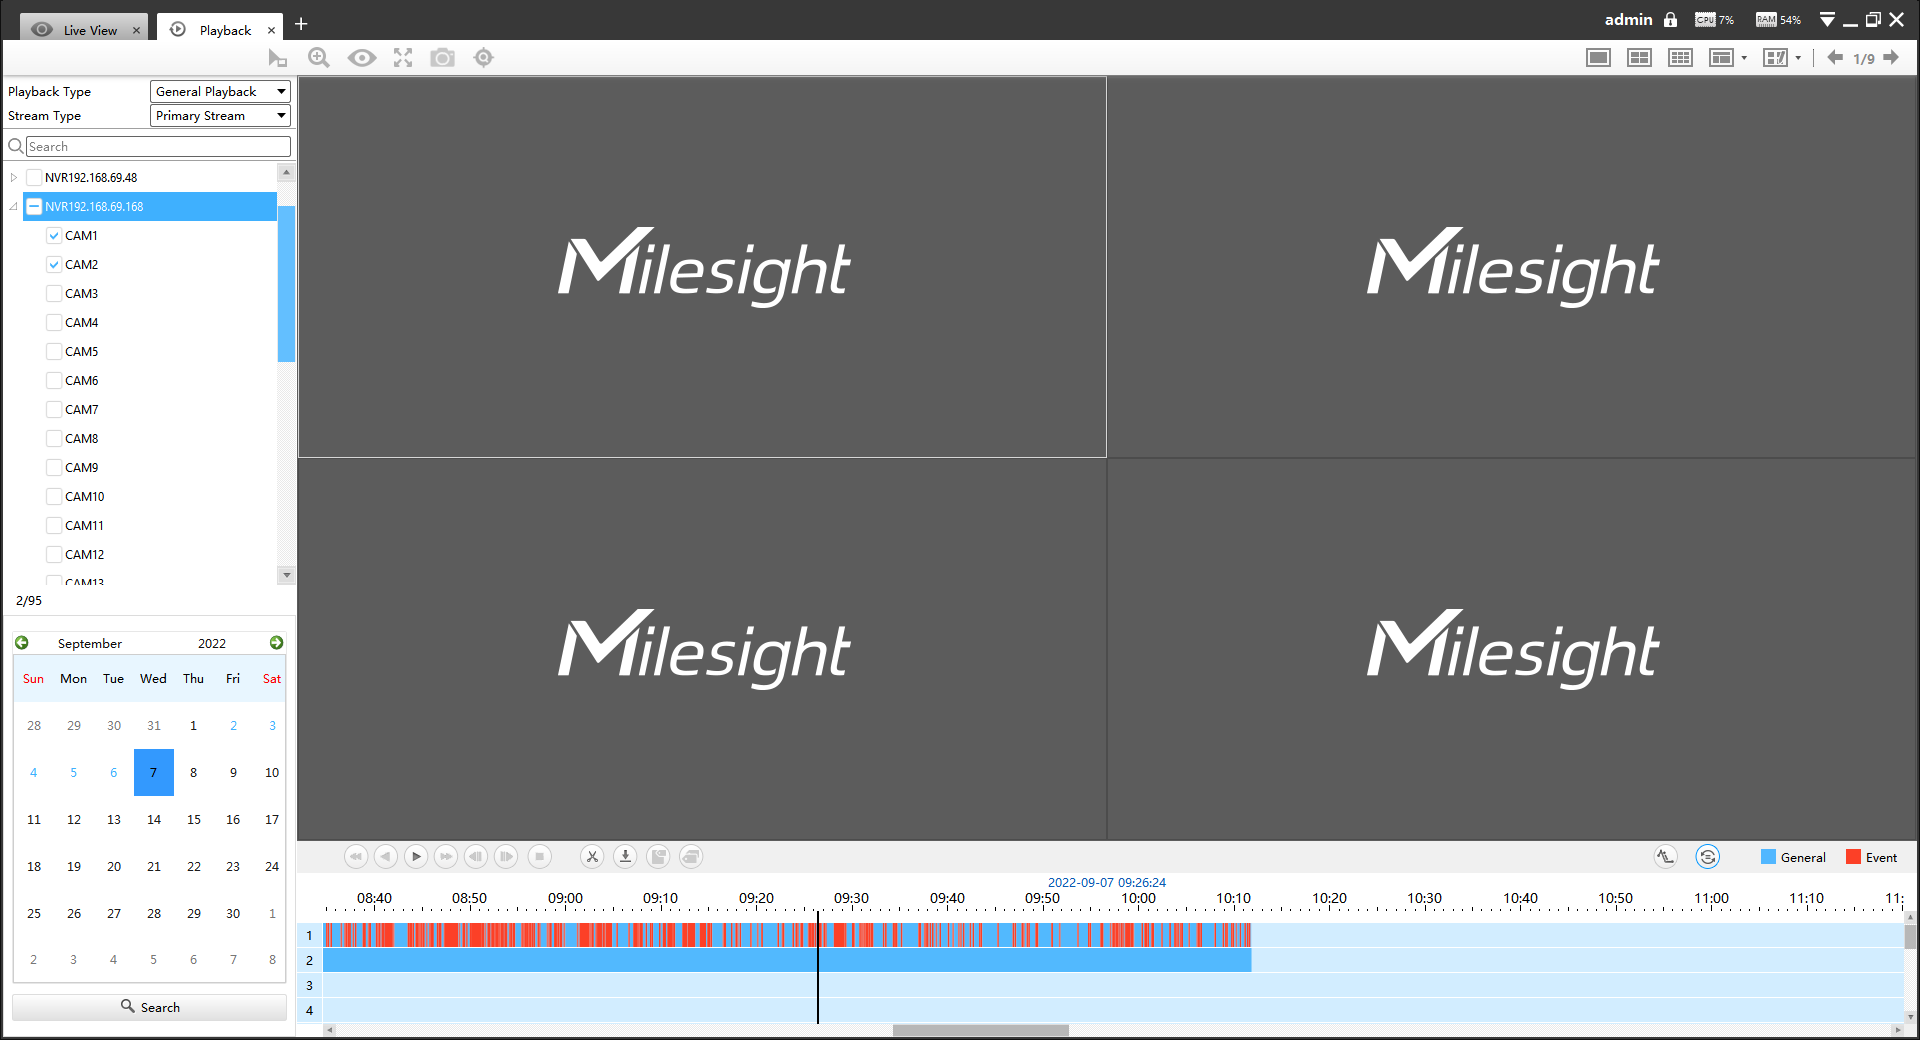This screenshot has height=1040, width=1920.
Task: Click channel 2 recording bar on timeline
Action: coord(787,961)
